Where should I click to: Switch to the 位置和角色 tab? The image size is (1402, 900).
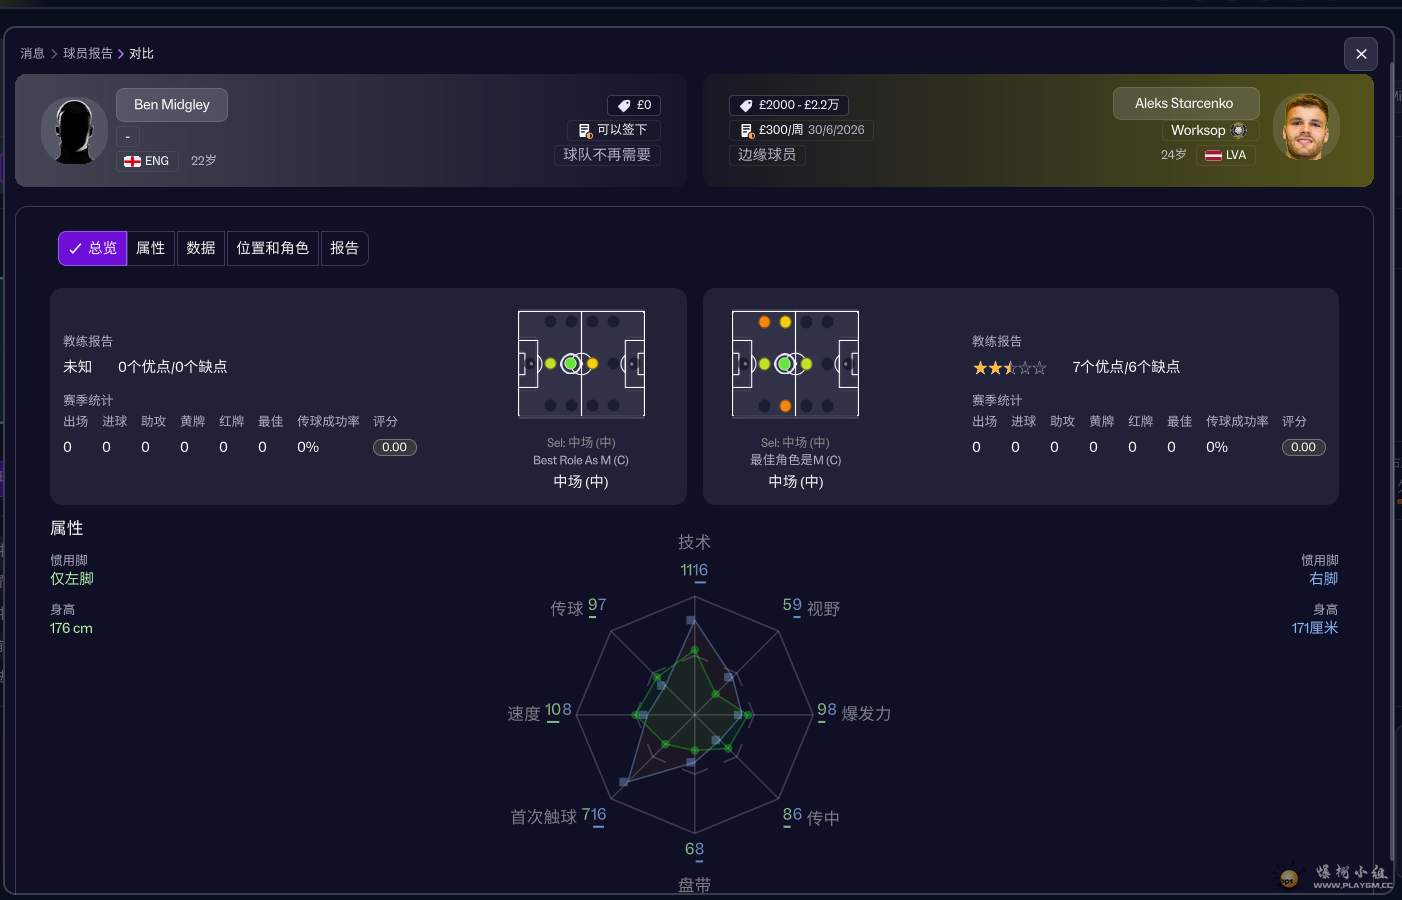tap(272, 248)
